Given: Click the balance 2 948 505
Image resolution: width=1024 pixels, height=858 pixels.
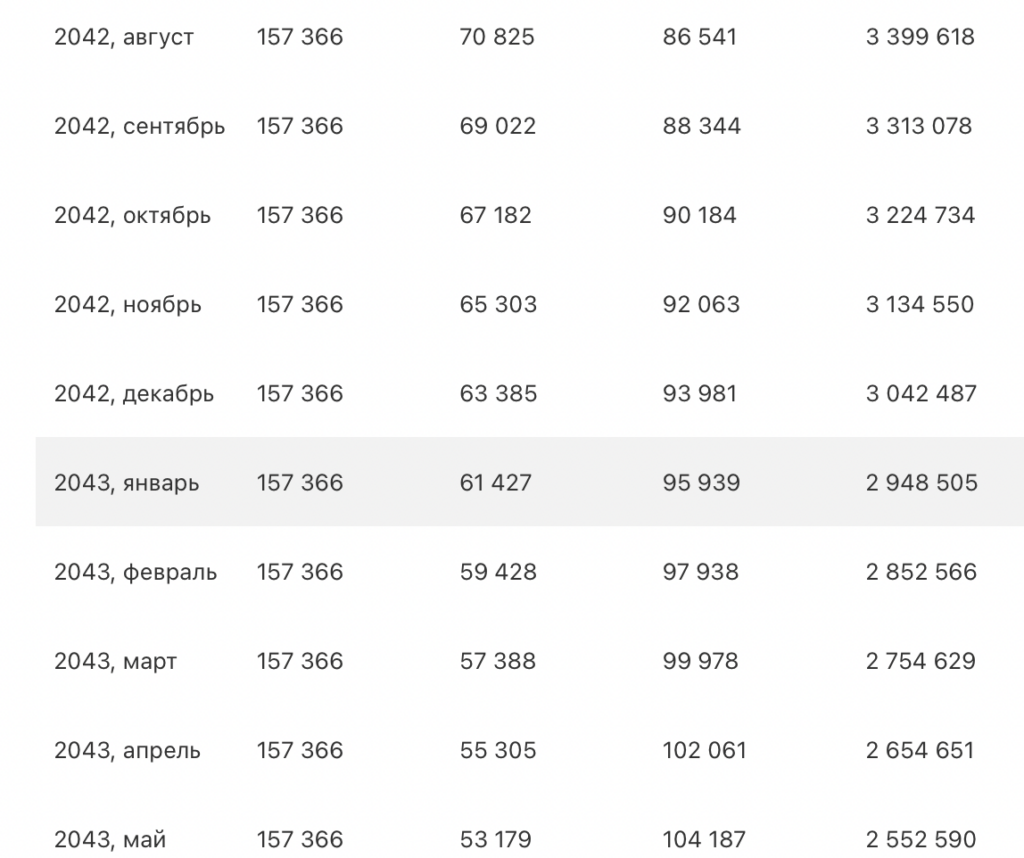Looking at the screenshot, I should tap(921, 483).
